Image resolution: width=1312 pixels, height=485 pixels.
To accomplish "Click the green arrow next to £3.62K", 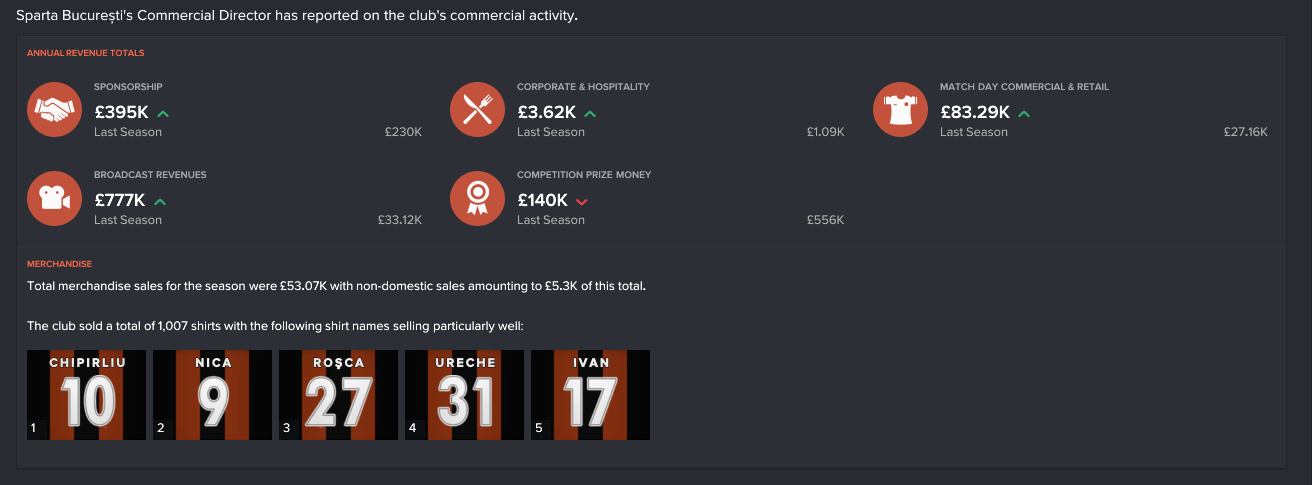I will pos(590,114).
